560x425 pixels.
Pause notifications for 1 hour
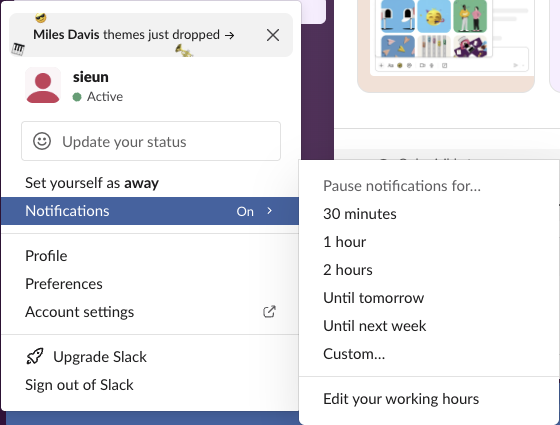pyautogui.click(x=429, y=242)
